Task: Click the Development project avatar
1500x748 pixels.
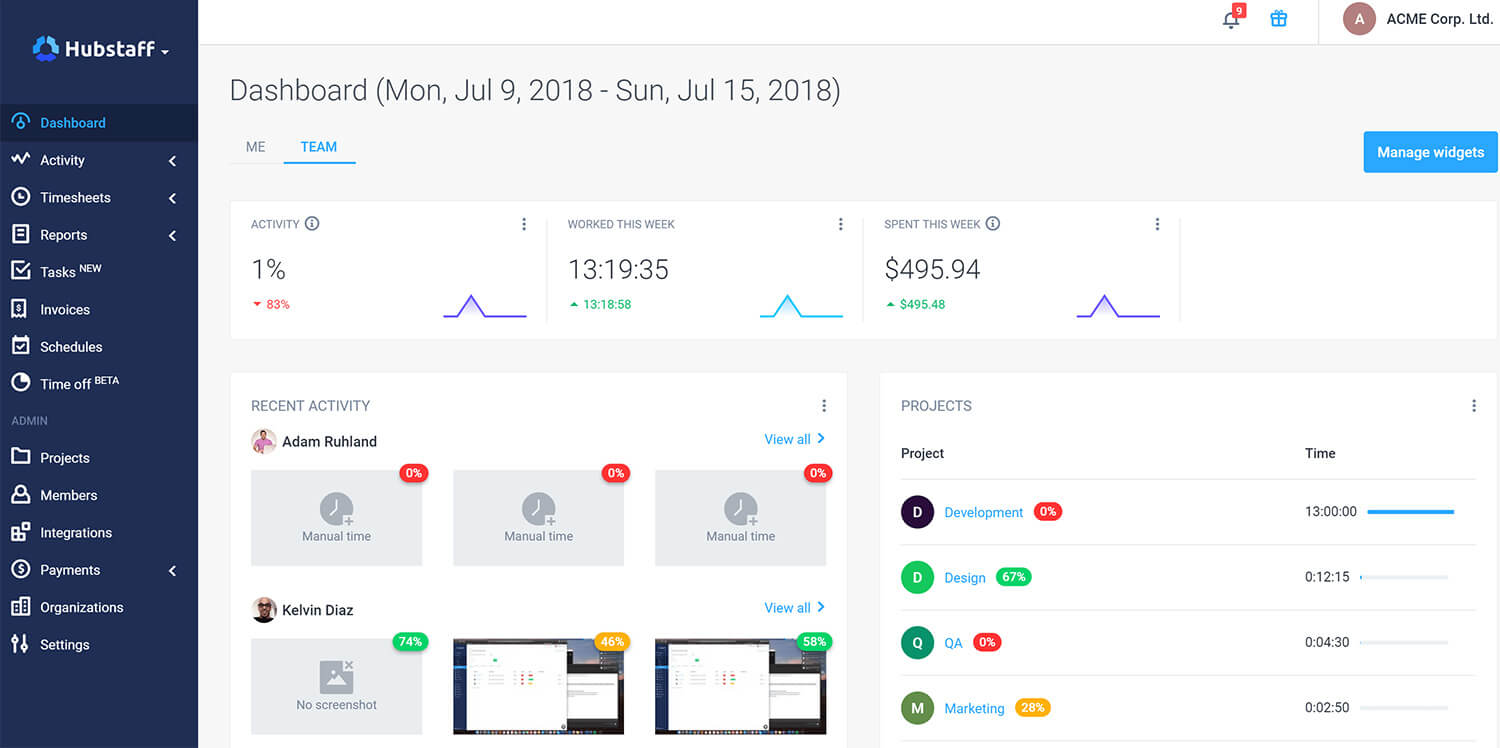Action: click(x=917, y=512)
